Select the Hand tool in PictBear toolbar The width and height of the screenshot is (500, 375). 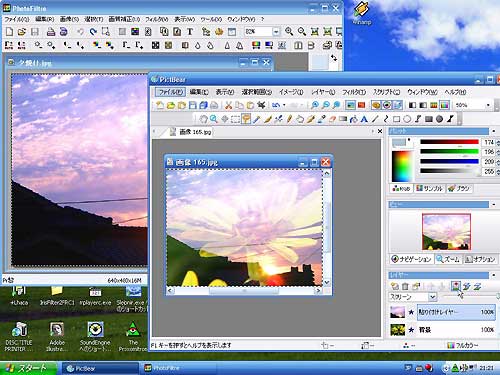click(x=203, y=119)
